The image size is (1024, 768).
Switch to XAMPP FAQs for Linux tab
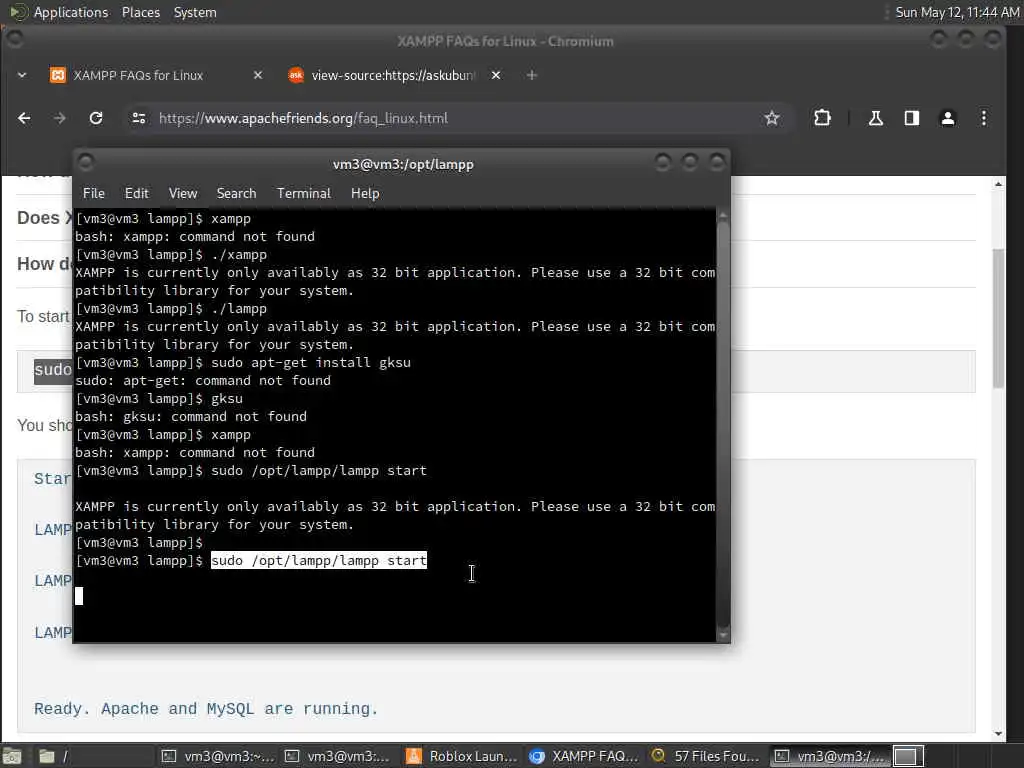tap(155, 75)
